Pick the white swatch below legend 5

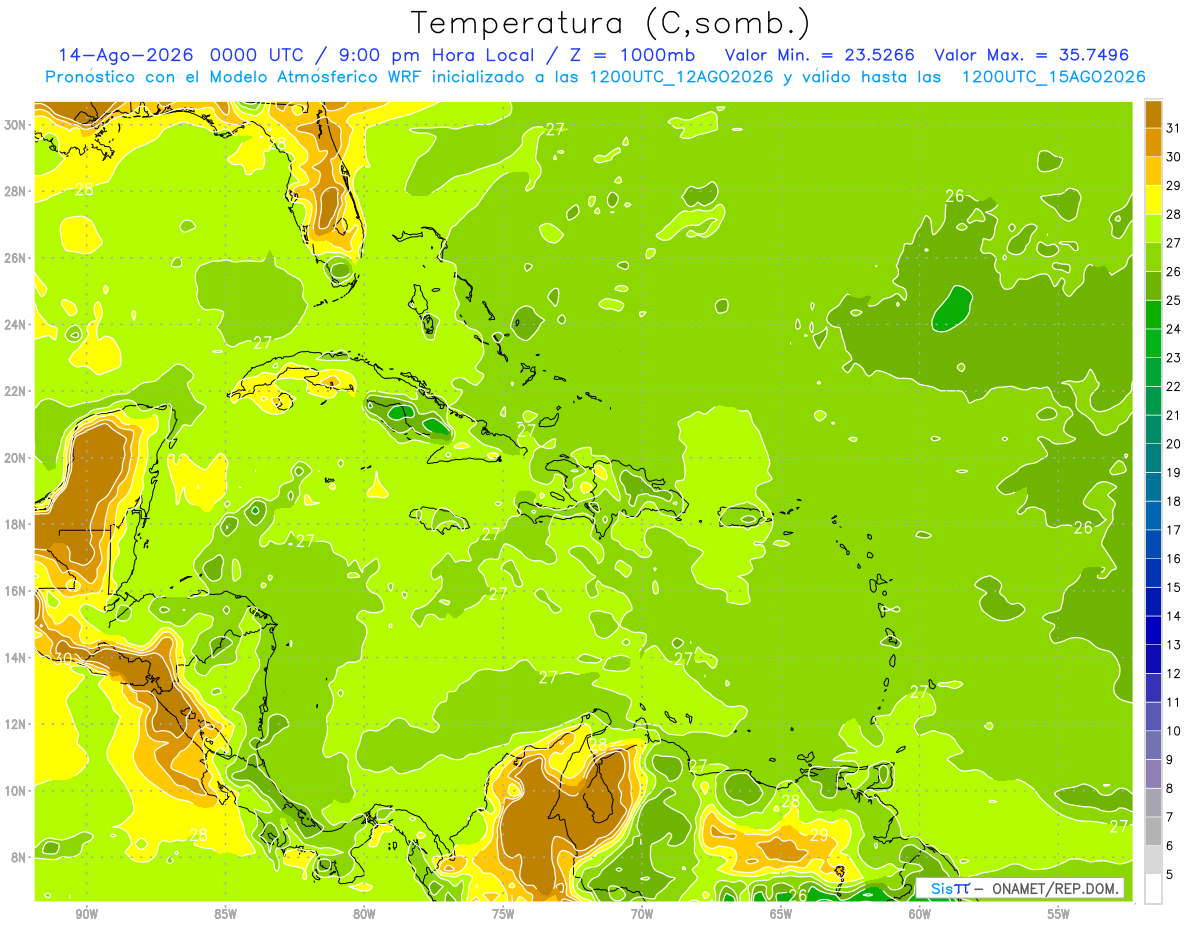point(1153,889)
